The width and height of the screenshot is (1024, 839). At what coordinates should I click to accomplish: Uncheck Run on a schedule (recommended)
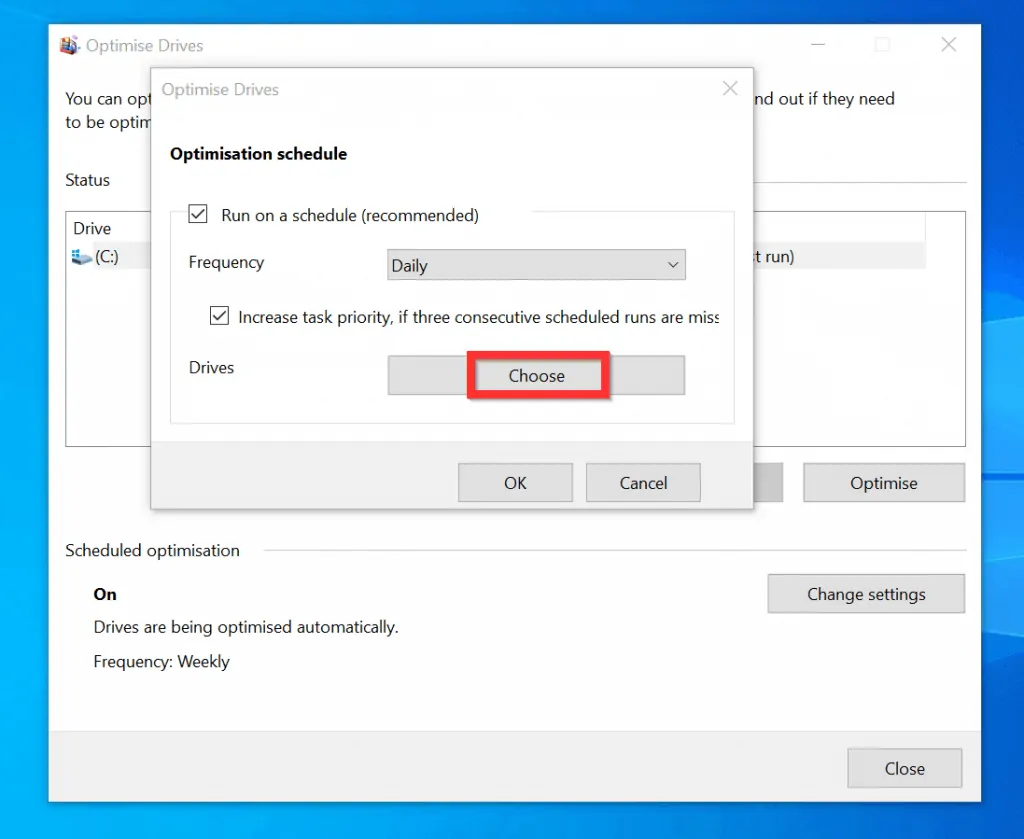pos(197,213)
